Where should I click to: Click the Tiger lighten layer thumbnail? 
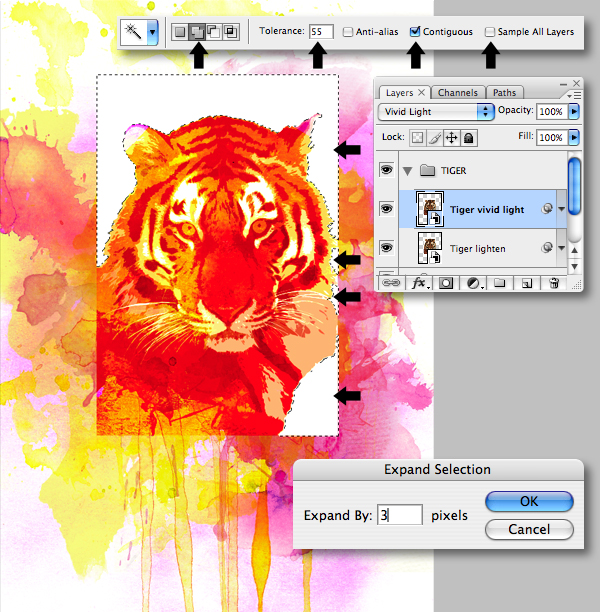pyautogui.click(x=430, y=248)
